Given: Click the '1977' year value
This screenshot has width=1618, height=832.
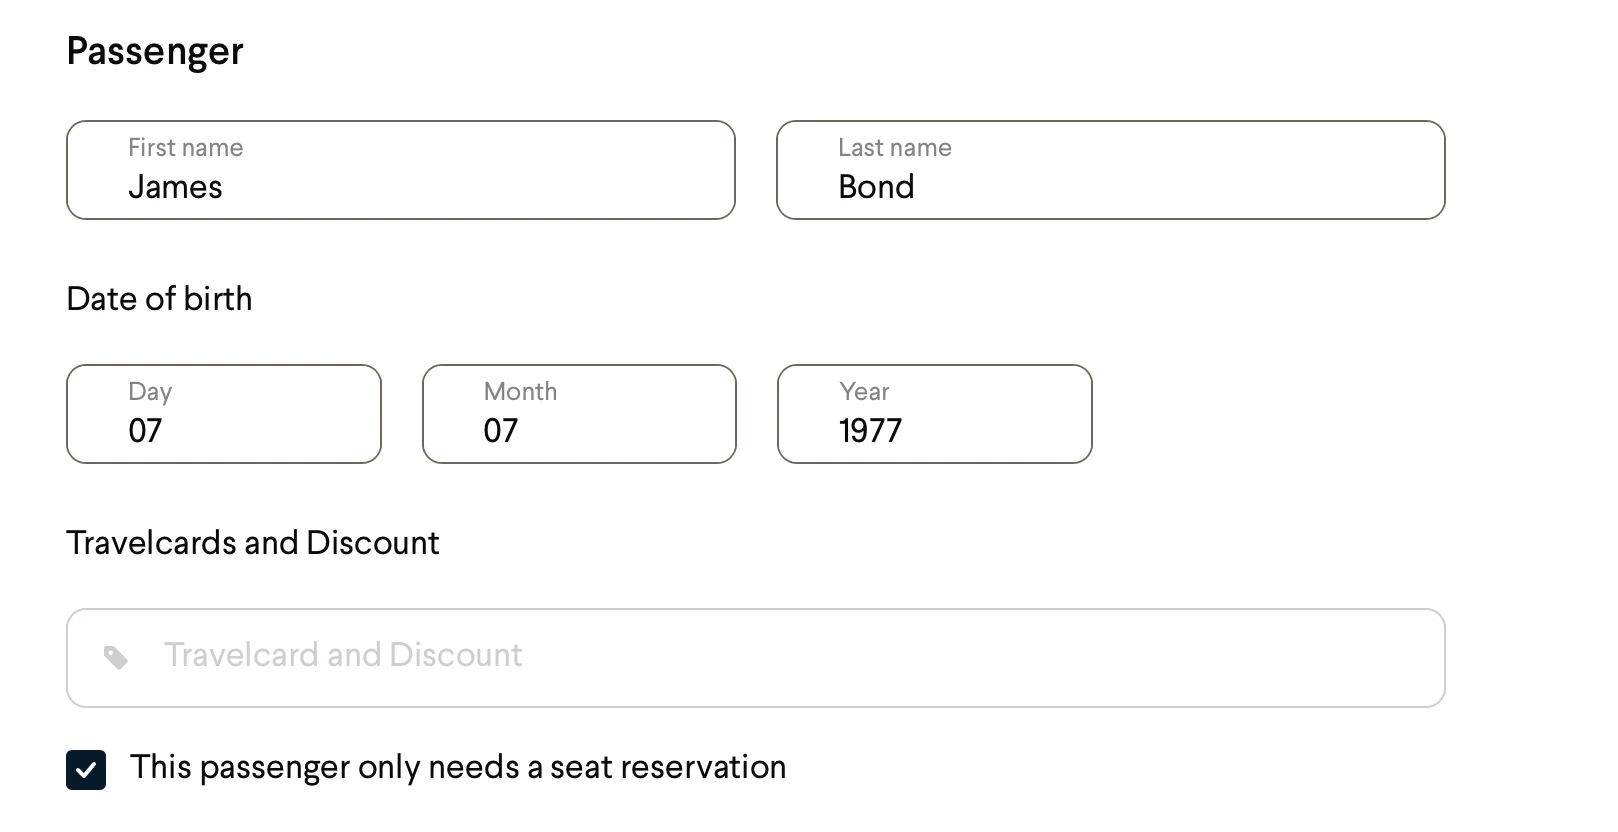Looking at the screenshot, I should pos(870,431).
